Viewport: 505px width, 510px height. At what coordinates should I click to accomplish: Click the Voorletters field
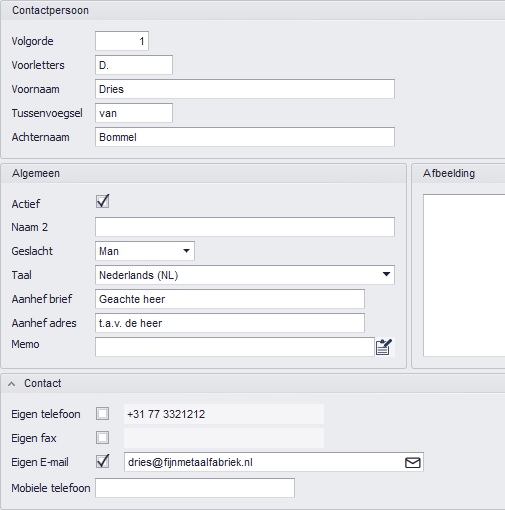[x=134, y=65]
